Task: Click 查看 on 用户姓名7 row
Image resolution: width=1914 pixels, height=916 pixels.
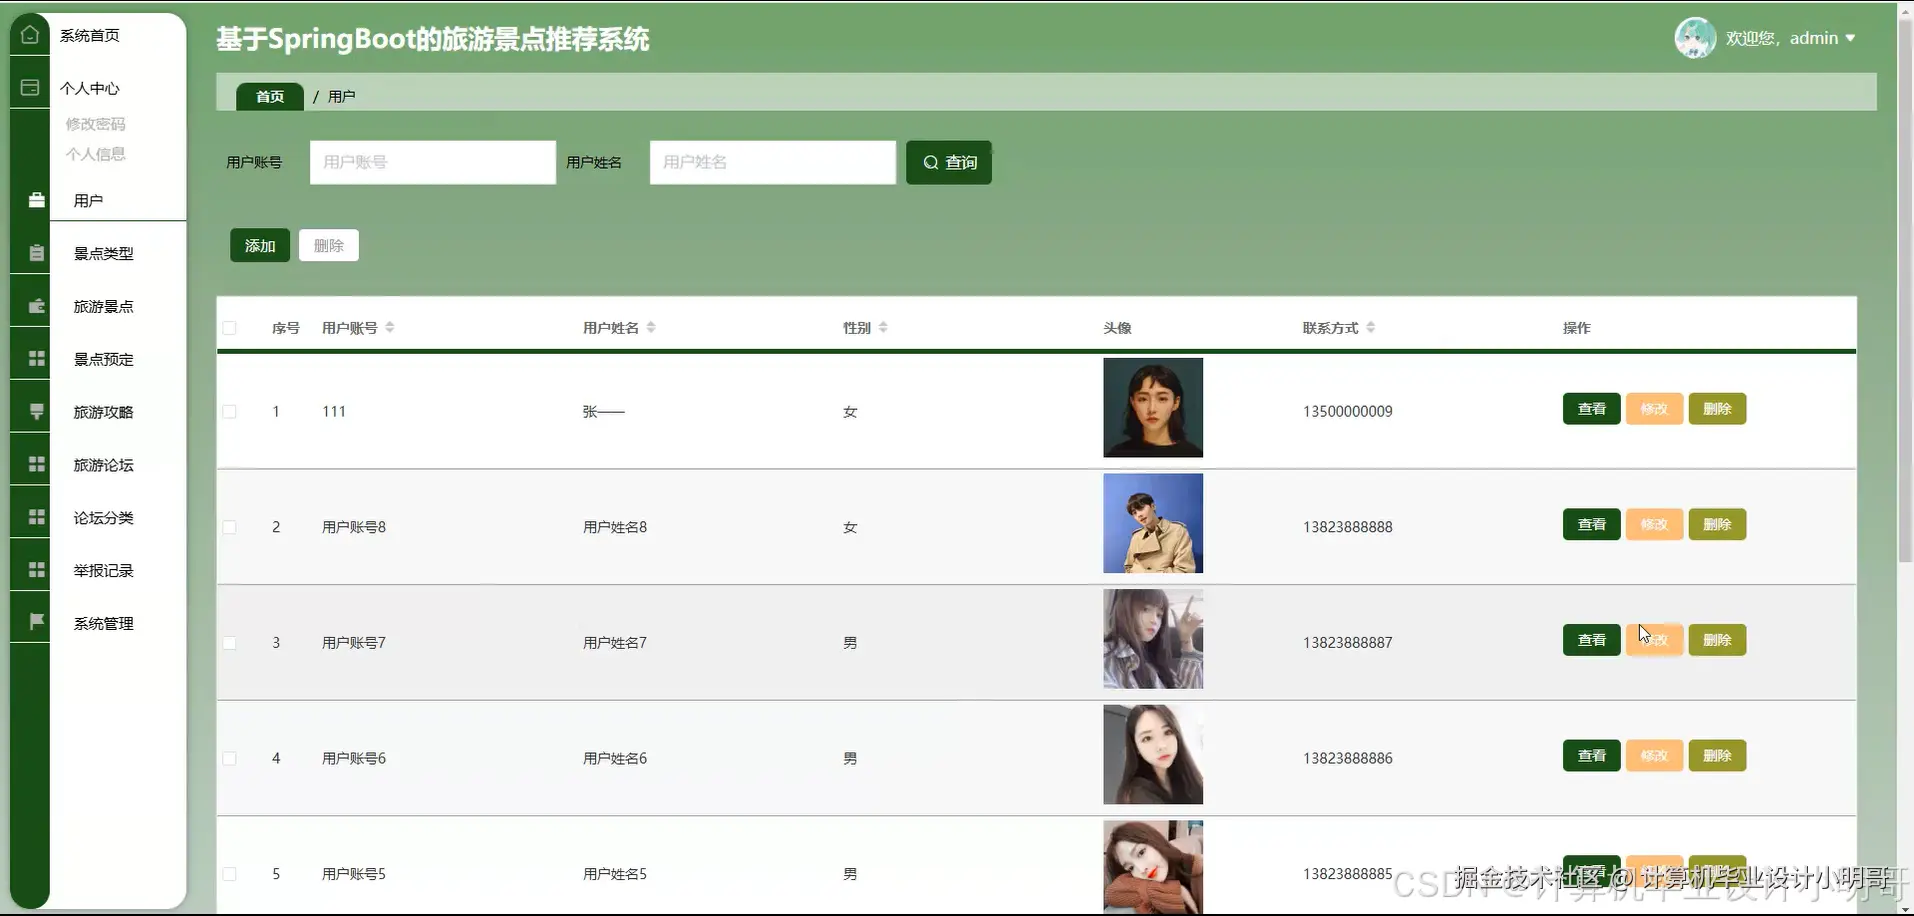Action: 1590,639
